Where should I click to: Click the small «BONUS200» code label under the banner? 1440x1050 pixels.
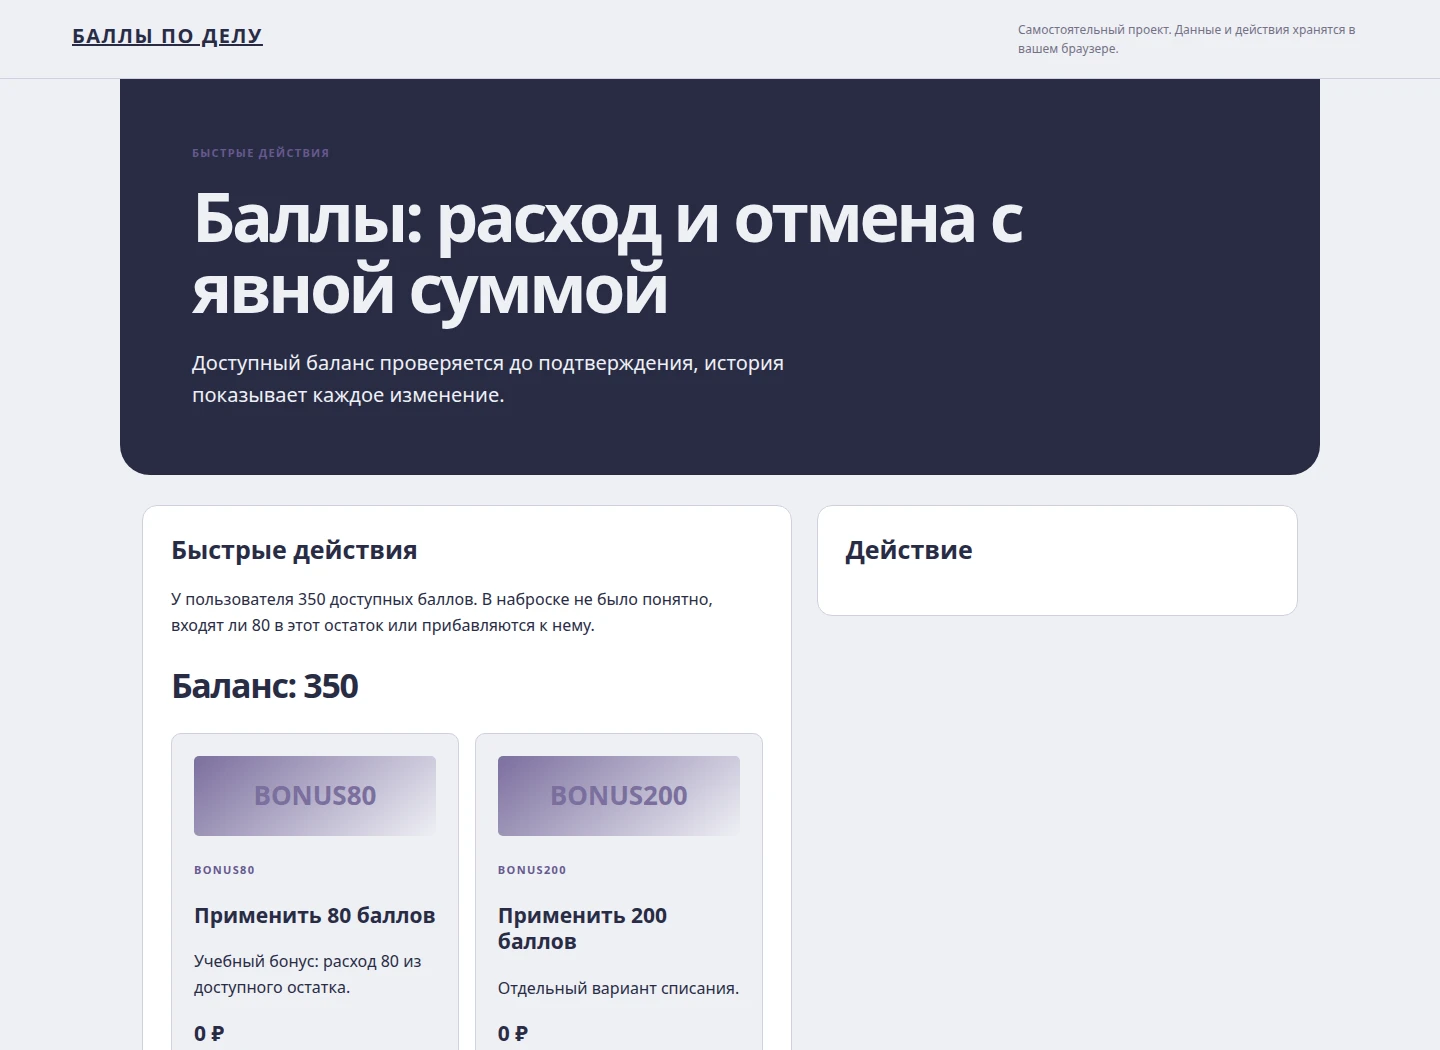click(532, 870)
